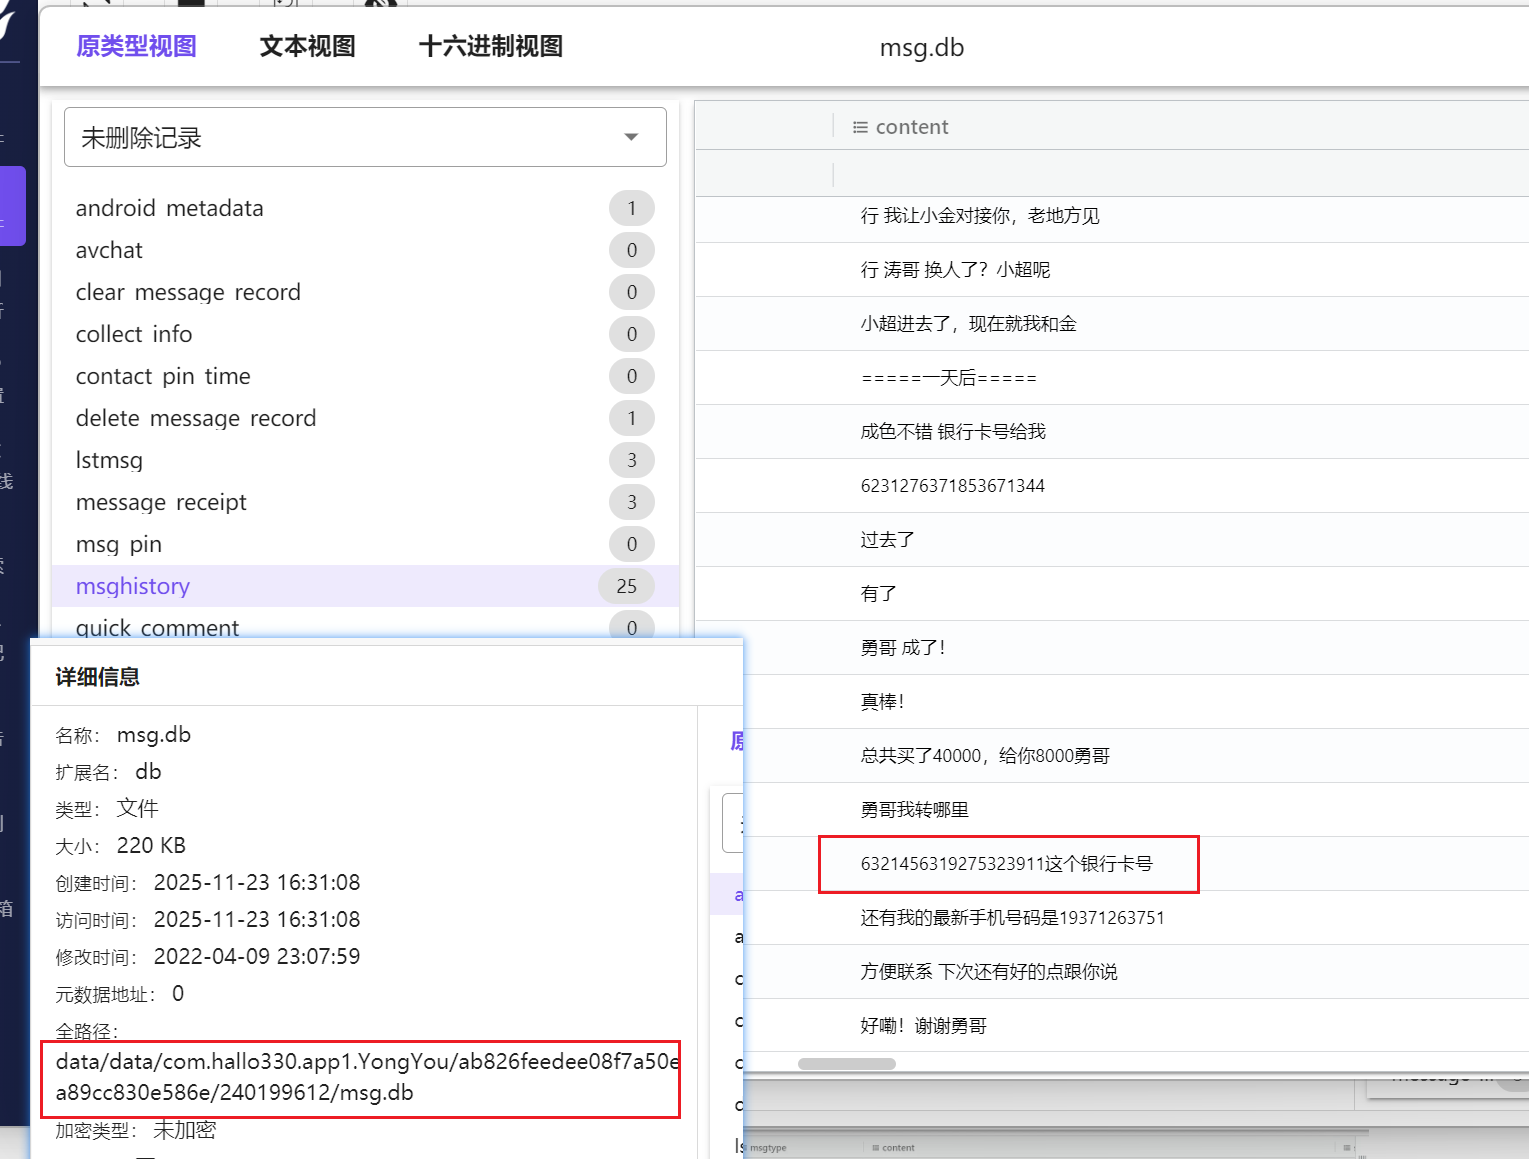The height and width of the screenshot is (1159, 1529).
Task: Switch to 十六进制视图 hex view tab
Action: [x=490, y=46]
